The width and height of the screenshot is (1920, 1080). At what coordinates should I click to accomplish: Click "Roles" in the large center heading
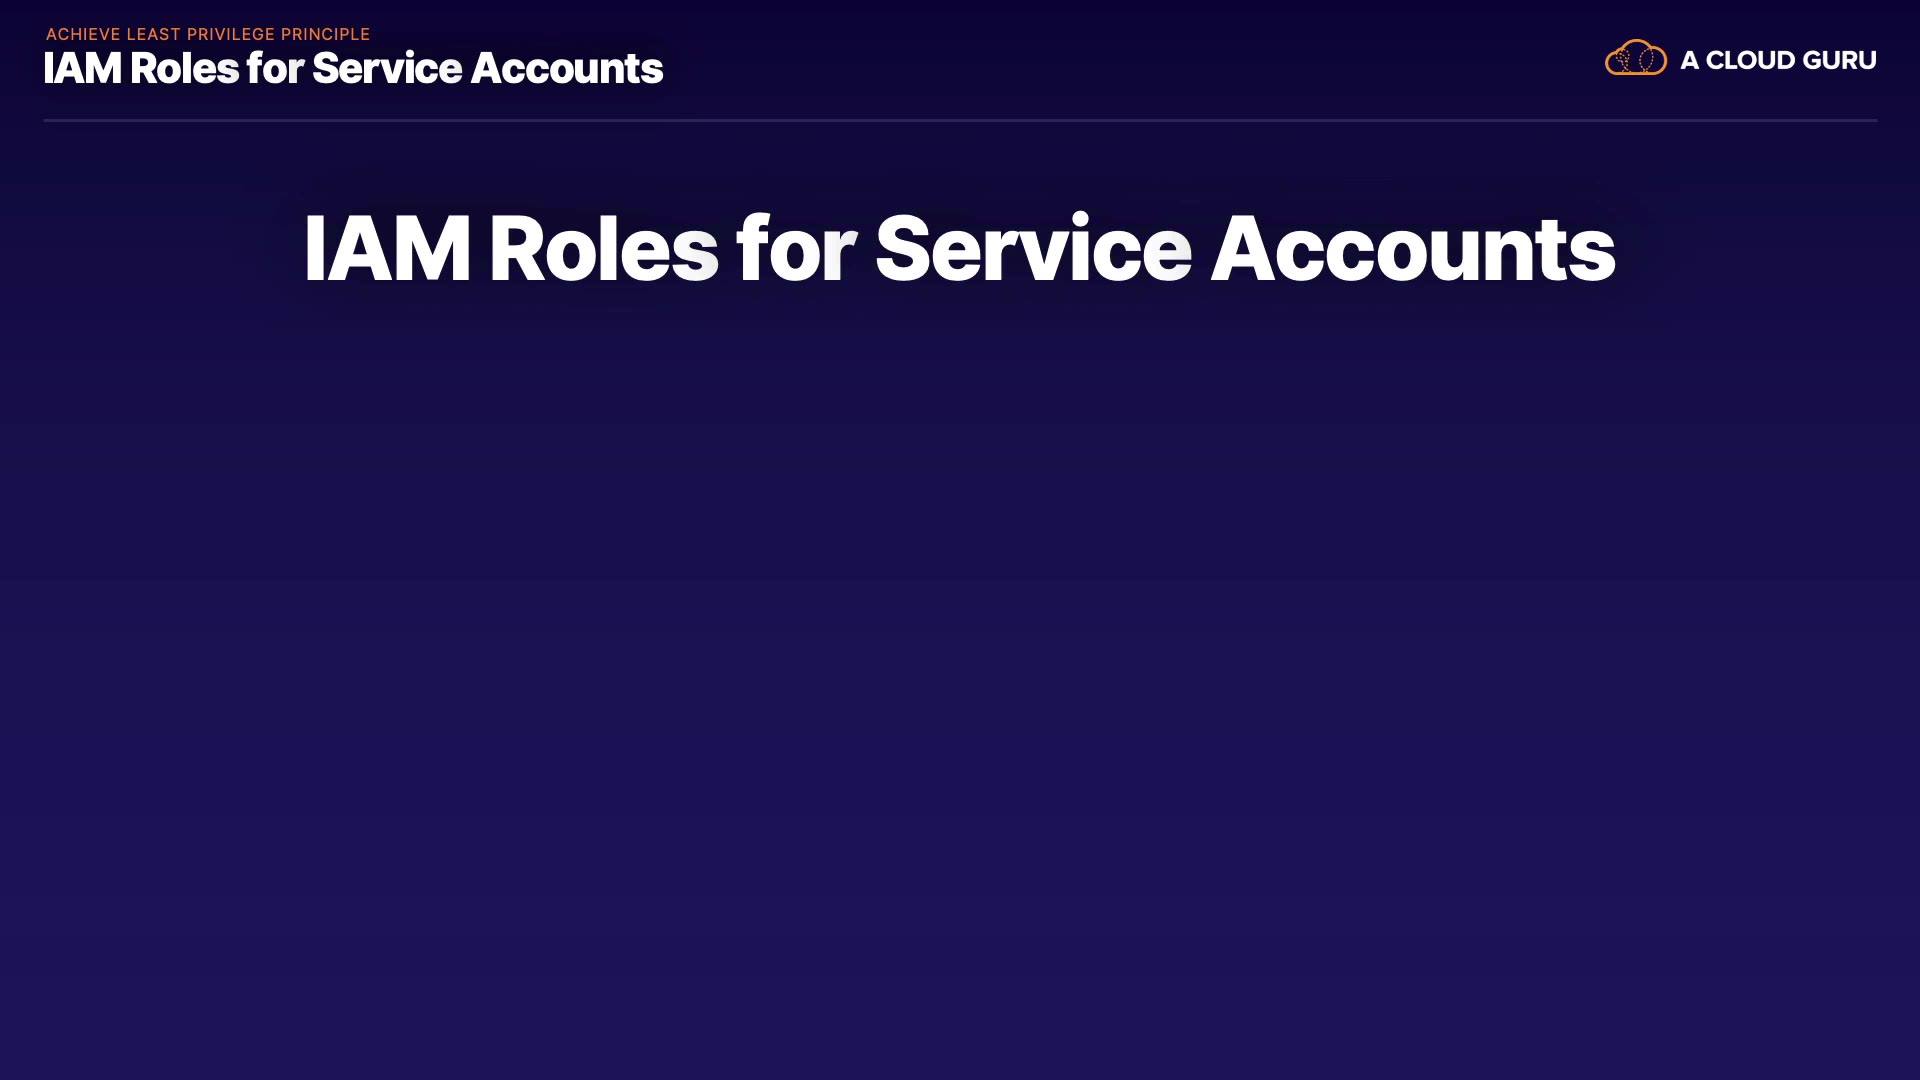pyautogui.click(x=603, y=249)
